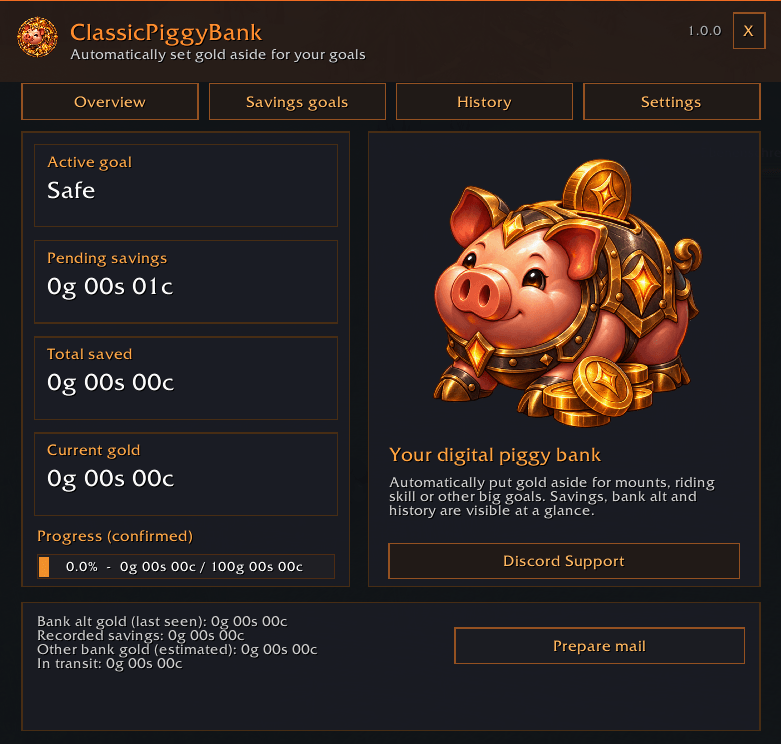Click the Your digital piggy bank heading
Screen dimensions: 781x744
tap(495, 455)
